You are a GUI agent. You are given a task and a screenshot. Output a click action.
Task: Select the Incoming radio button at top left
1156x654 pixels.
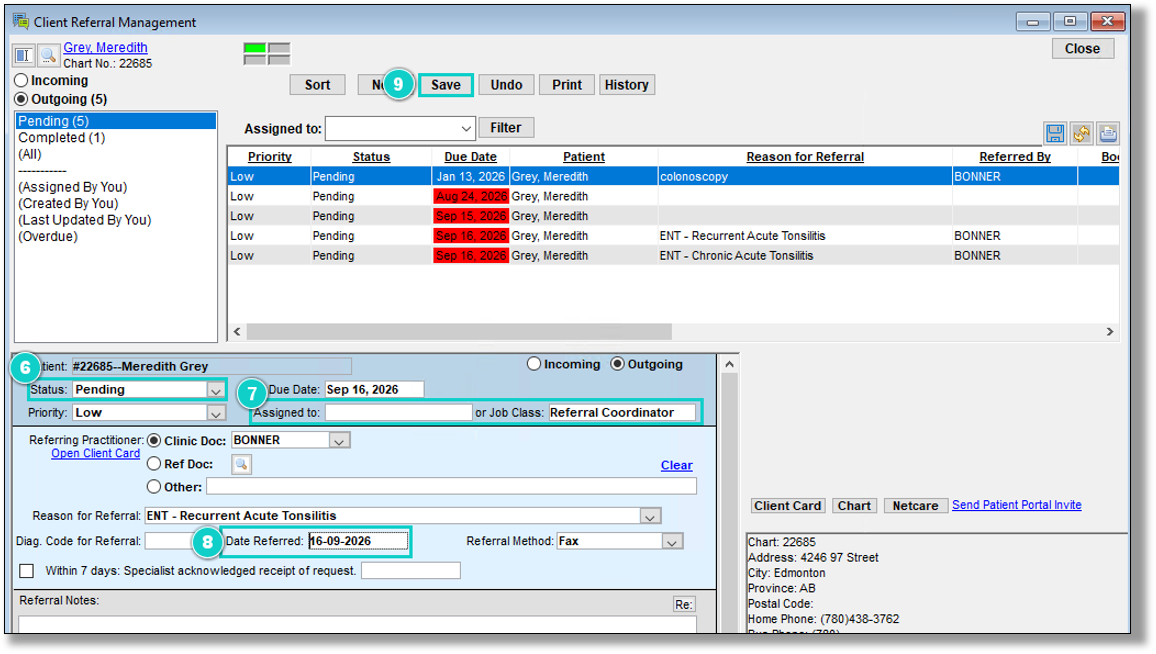[x=21, y=80]
